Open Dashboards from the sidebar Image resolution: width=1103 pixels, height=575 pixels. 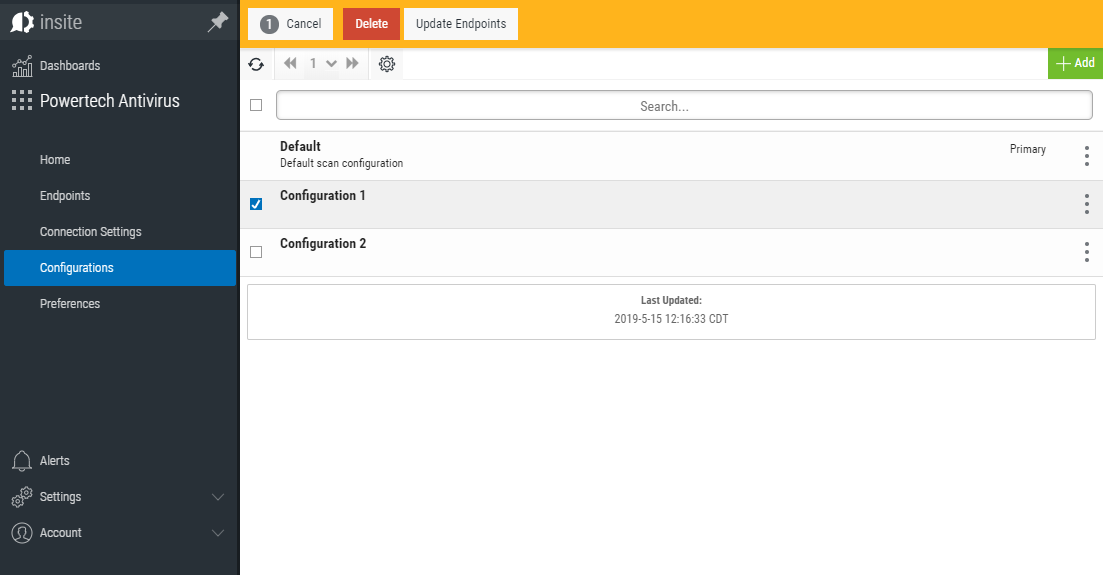pyautogui.click(x=70, y=65)
